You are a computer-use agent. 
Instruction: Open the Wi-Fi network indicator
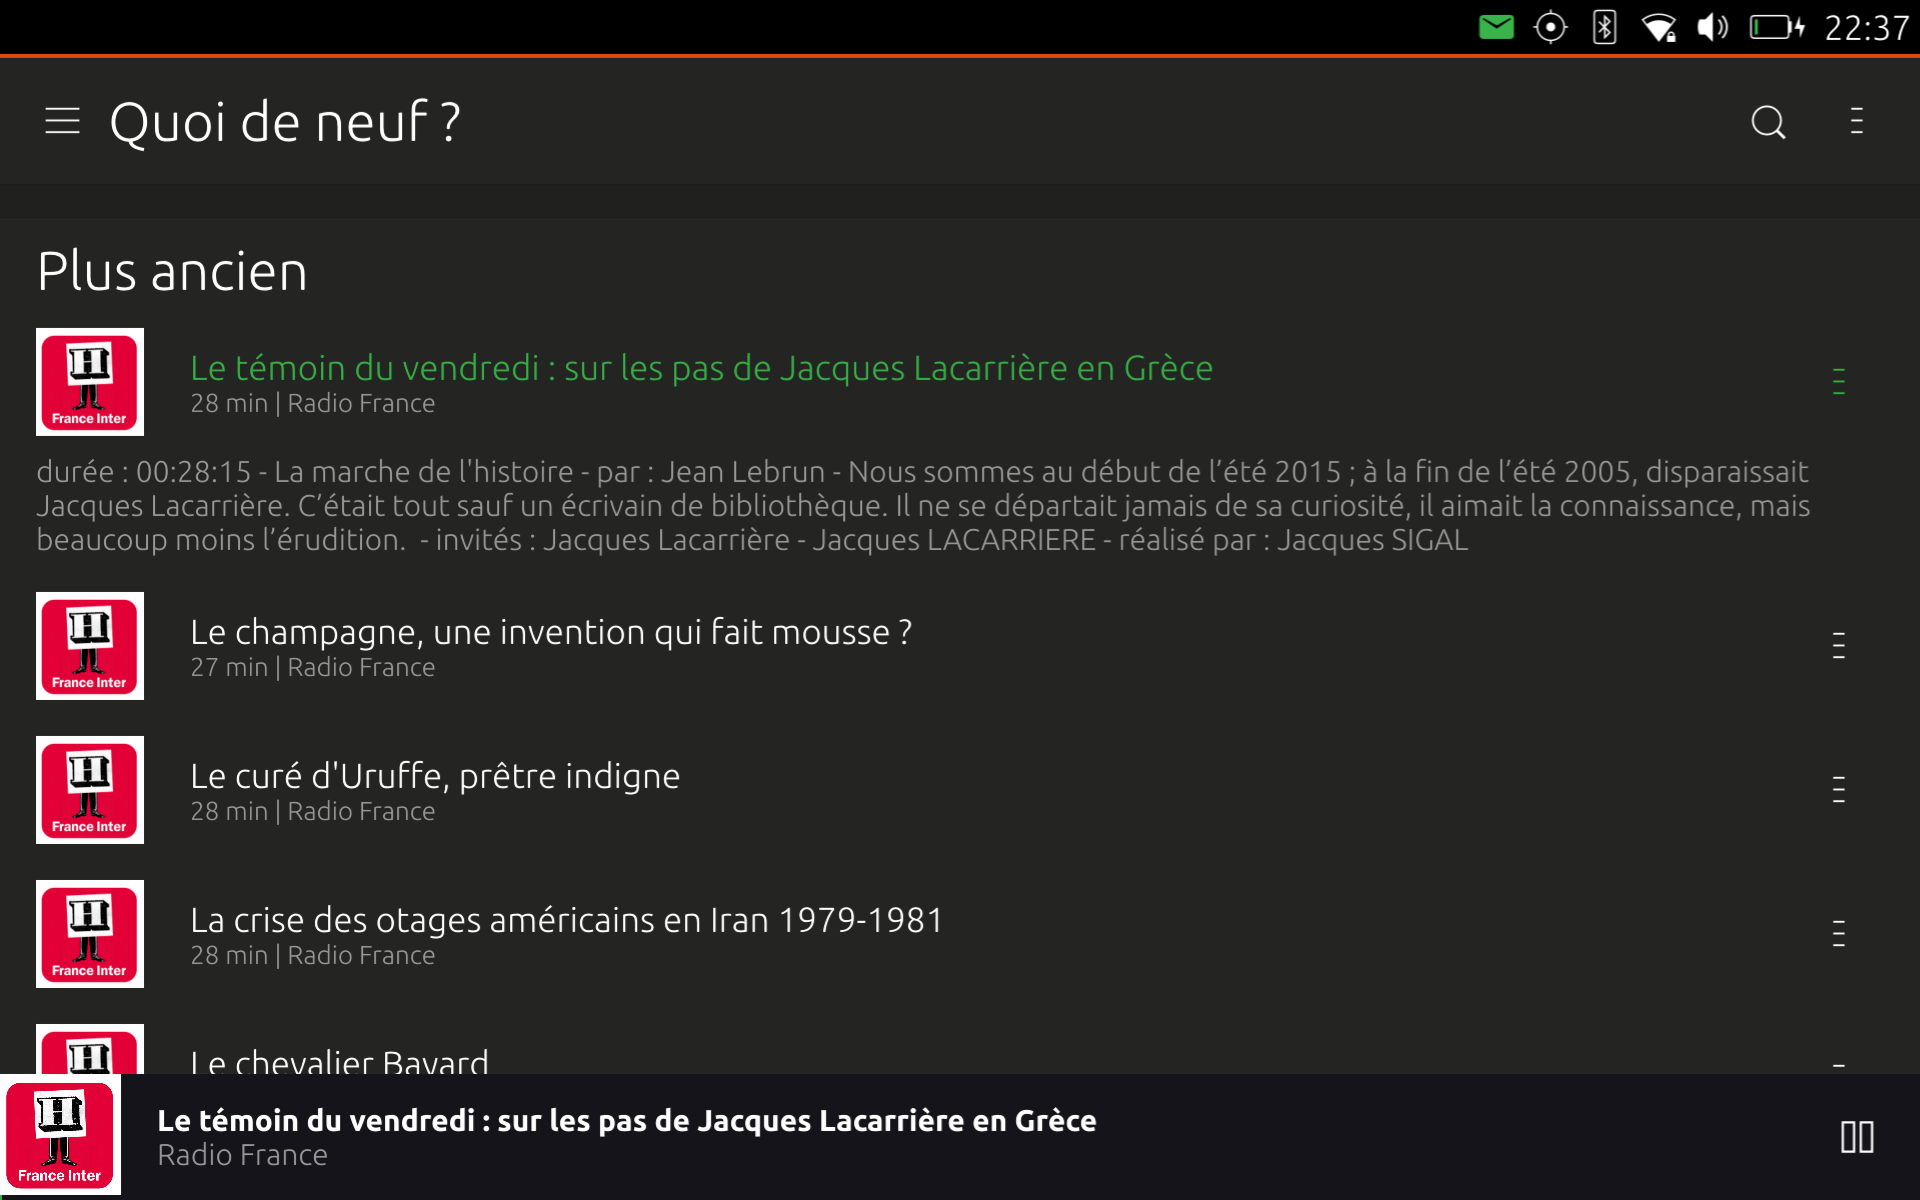point(1659,27)
